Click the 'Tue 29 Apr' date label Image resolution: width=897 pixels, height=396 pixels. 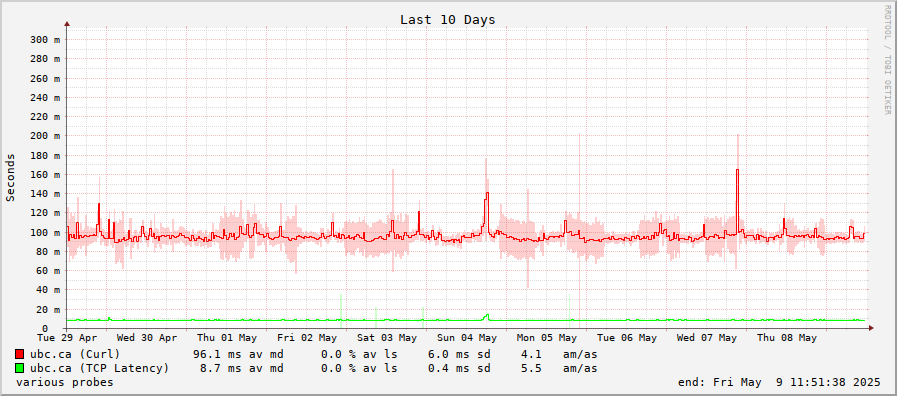point(67,338)
